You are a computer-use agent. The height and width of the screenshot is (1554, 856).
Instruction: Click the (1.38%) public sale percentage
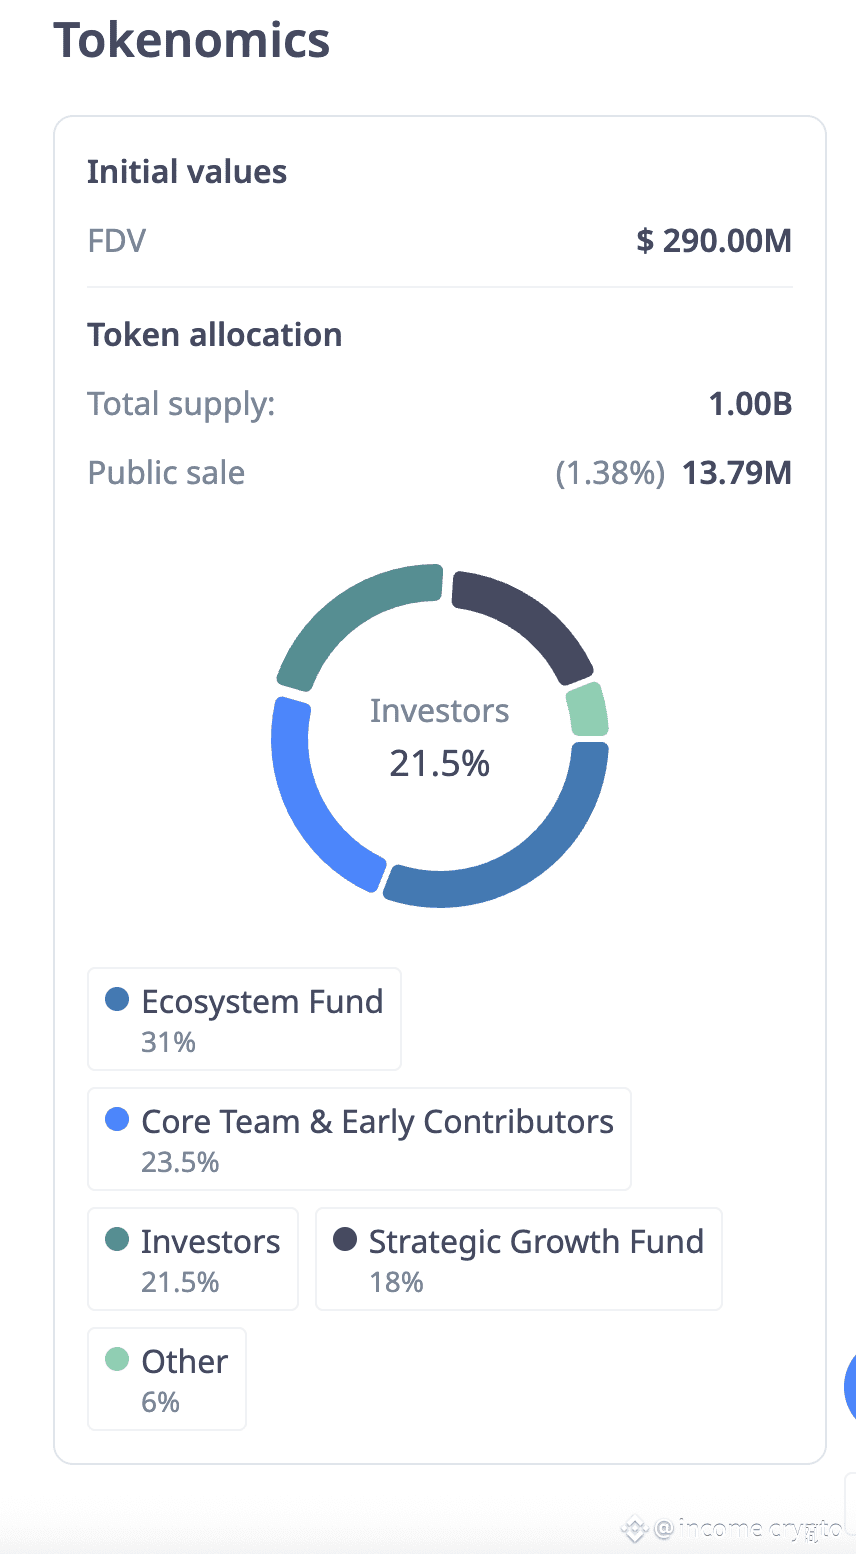pyautogui.click(x=610, y=473)
